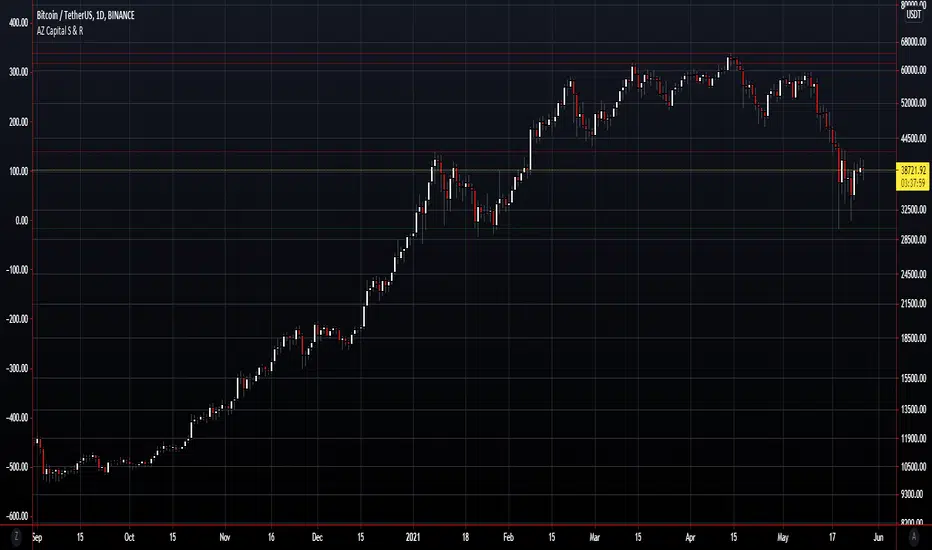Click the 15500.00 price axis label
This screenshot has height=550, width=932.
(x=913, y=378)
